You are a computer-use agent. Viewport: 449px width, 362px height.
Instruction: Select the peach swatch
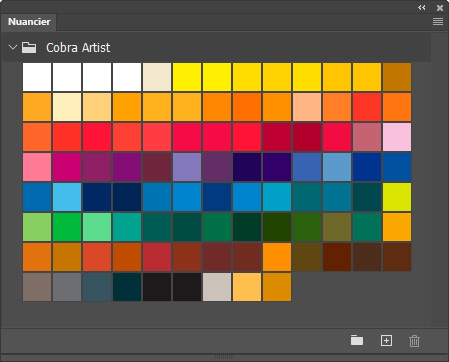click(x=307, y=107)
